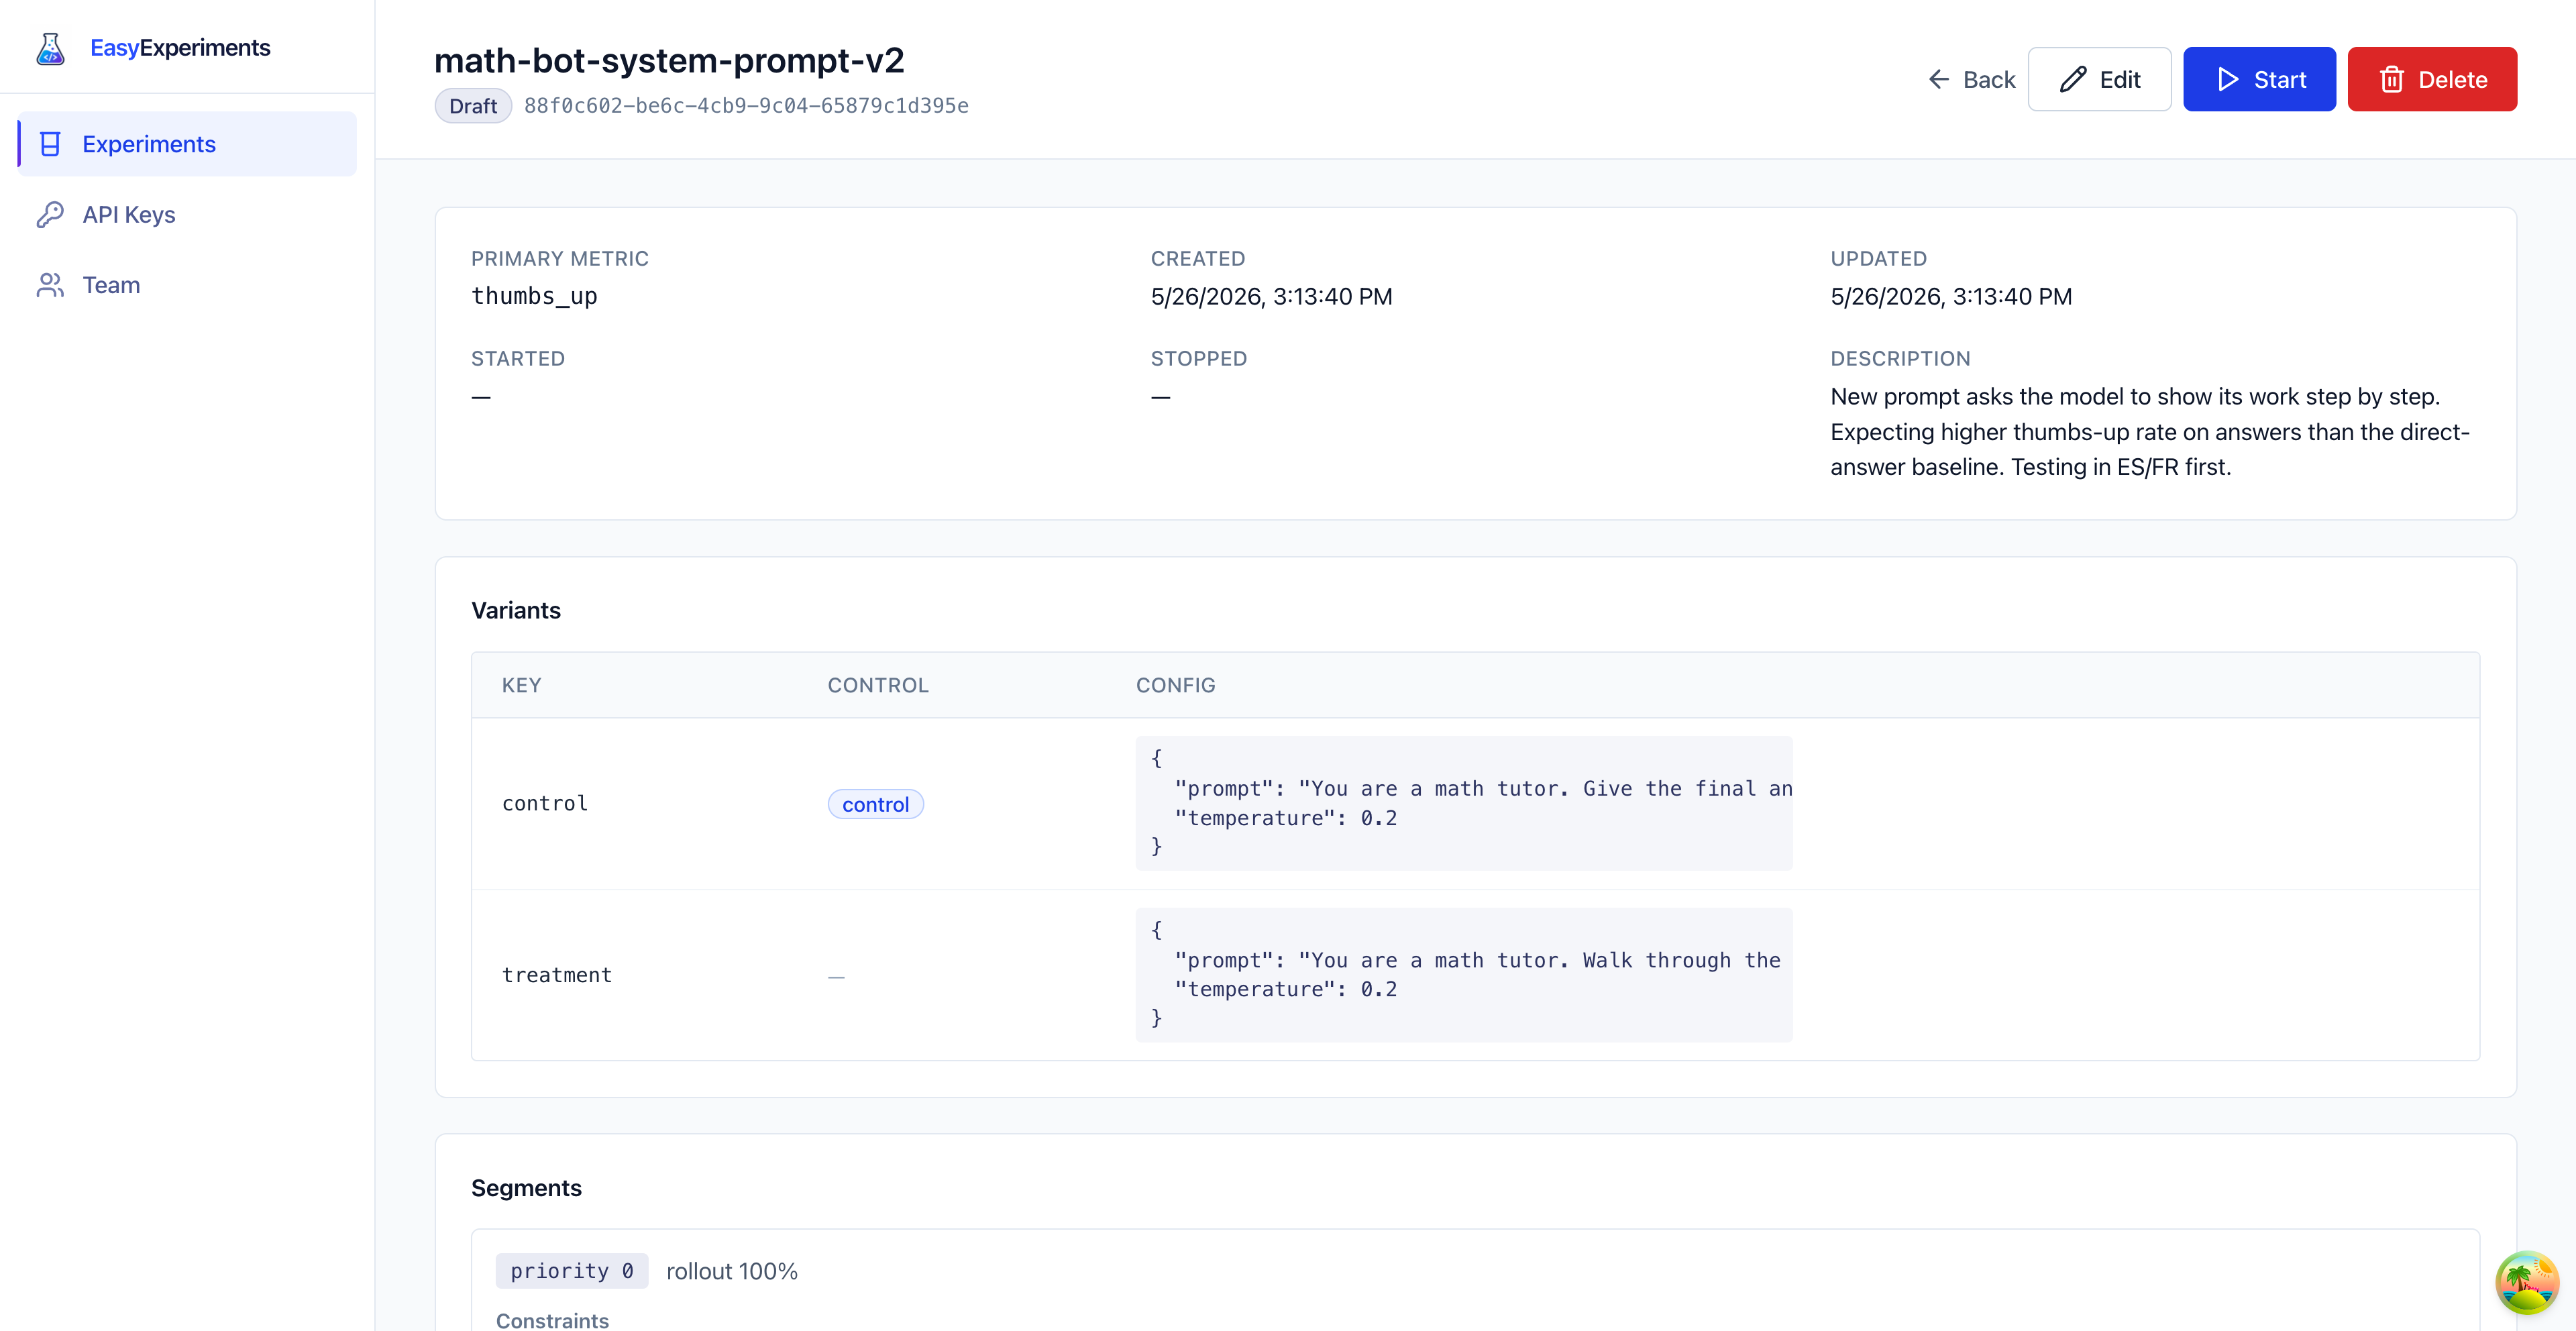Click the Constraints label
2576x1331 pixels.
click(x=552, y=1320)
